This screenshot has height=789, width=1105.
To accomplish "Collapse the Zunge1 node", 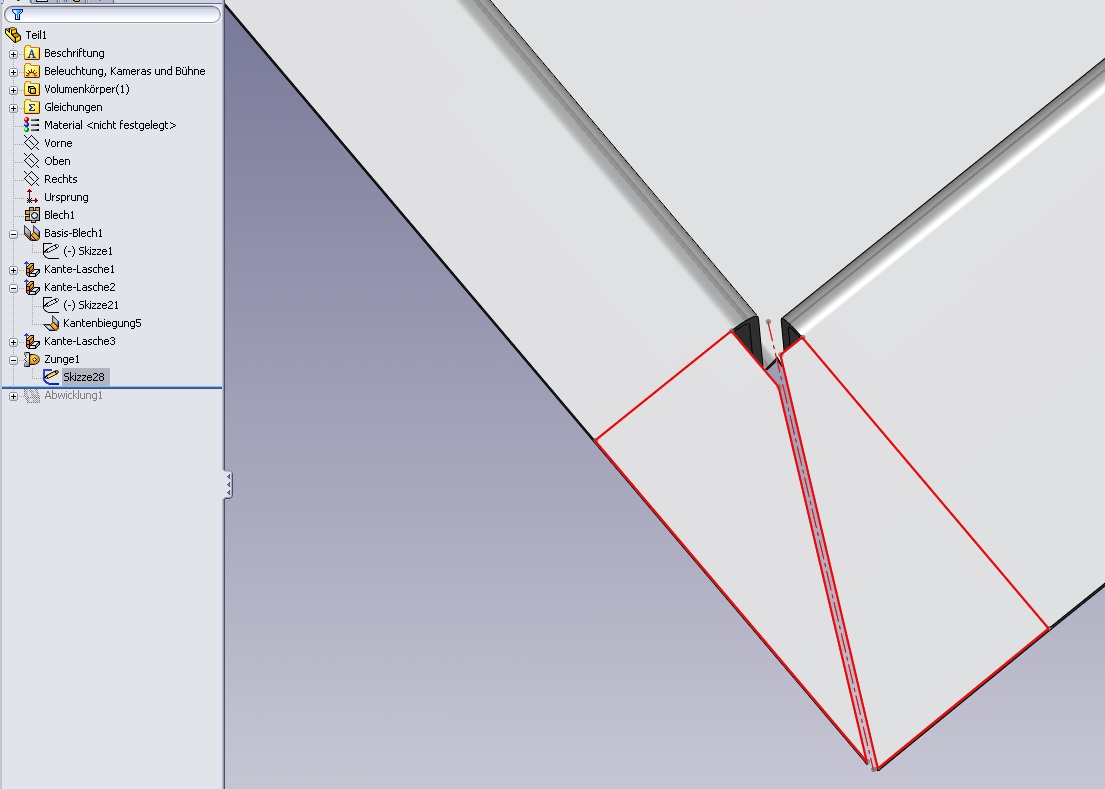I will pyautogui.click(x=13, y=359).
